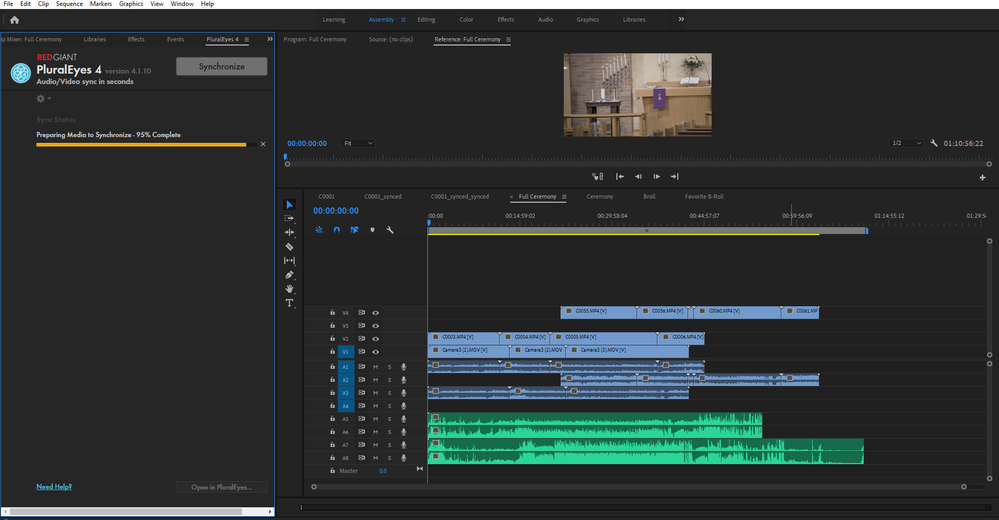Select the Type tool
This screenshot has width=999, height=520.
click(290, 303)
